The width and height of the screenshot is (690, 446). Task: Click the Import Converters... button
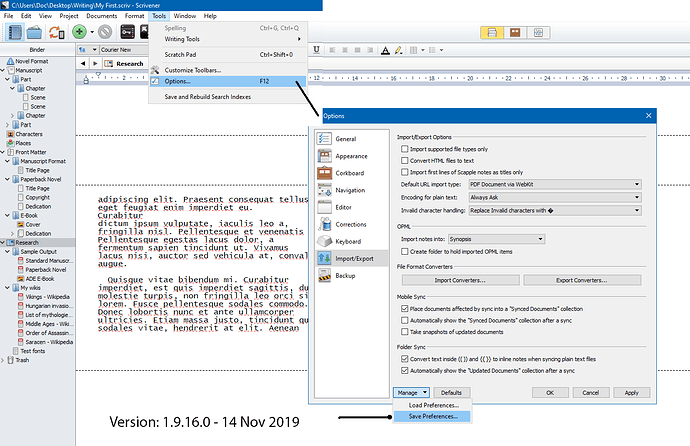coord(460,280)
